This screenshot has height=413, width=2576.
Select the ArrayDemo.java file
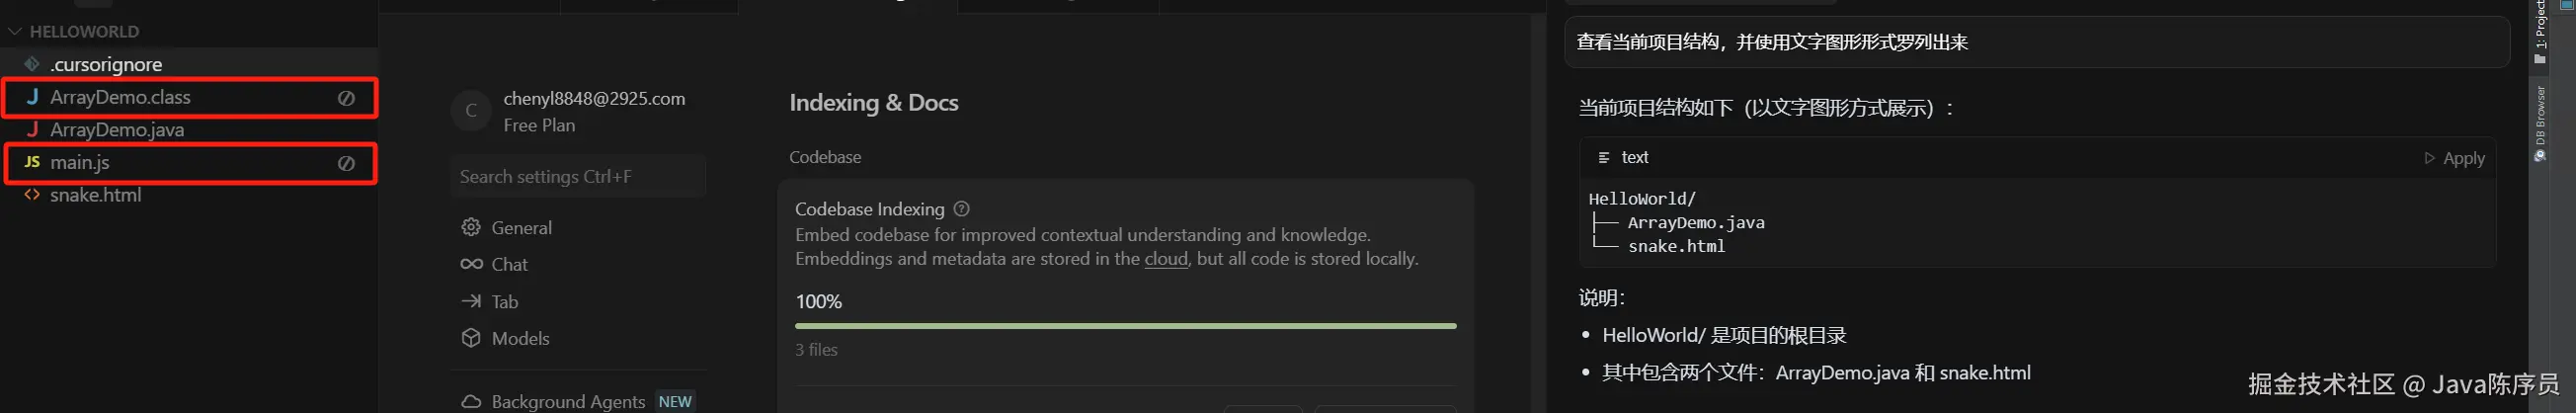[117, 130]
